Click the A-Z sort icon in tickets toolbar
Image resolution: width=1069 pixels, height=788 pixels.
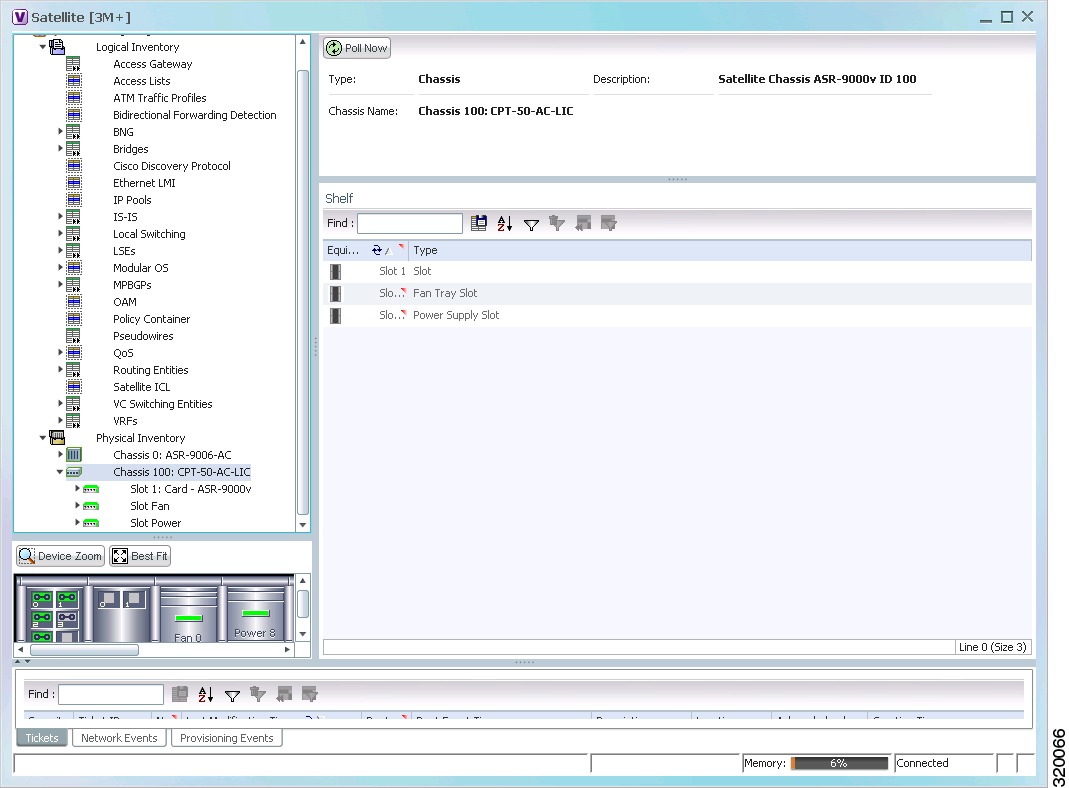[x=206, y=694]
